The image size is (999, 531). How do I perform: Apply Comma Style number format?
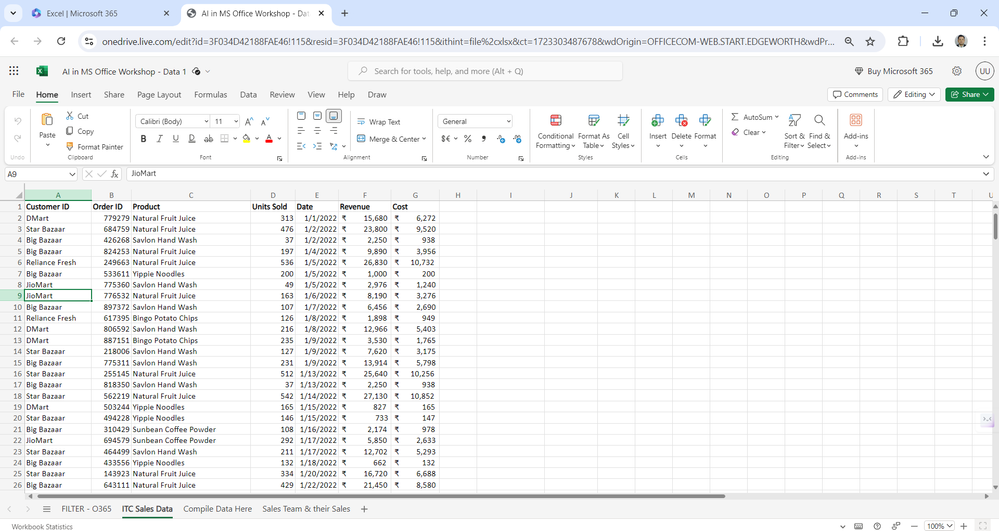click(484, 138)
